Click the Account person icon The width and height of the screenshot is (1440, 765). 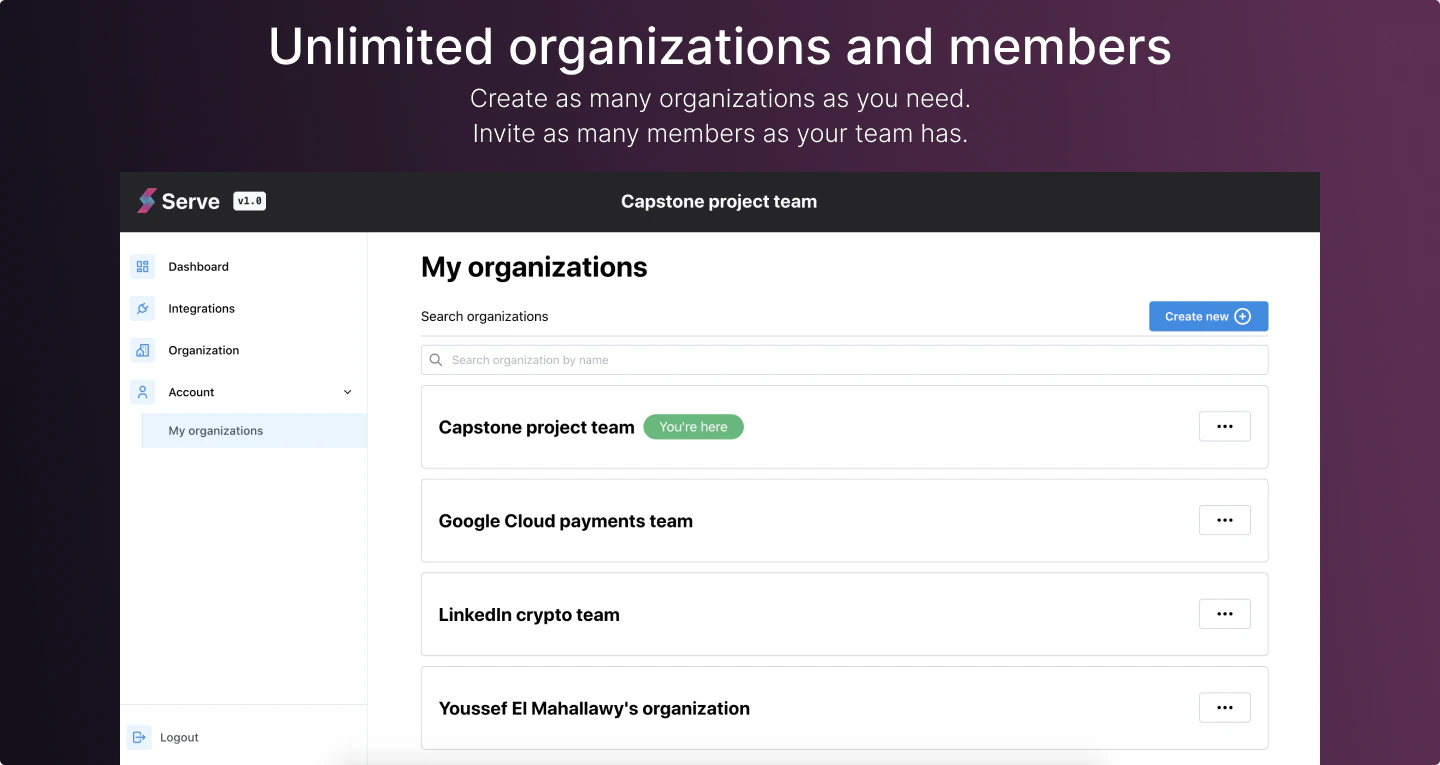[x=143, y=393]
